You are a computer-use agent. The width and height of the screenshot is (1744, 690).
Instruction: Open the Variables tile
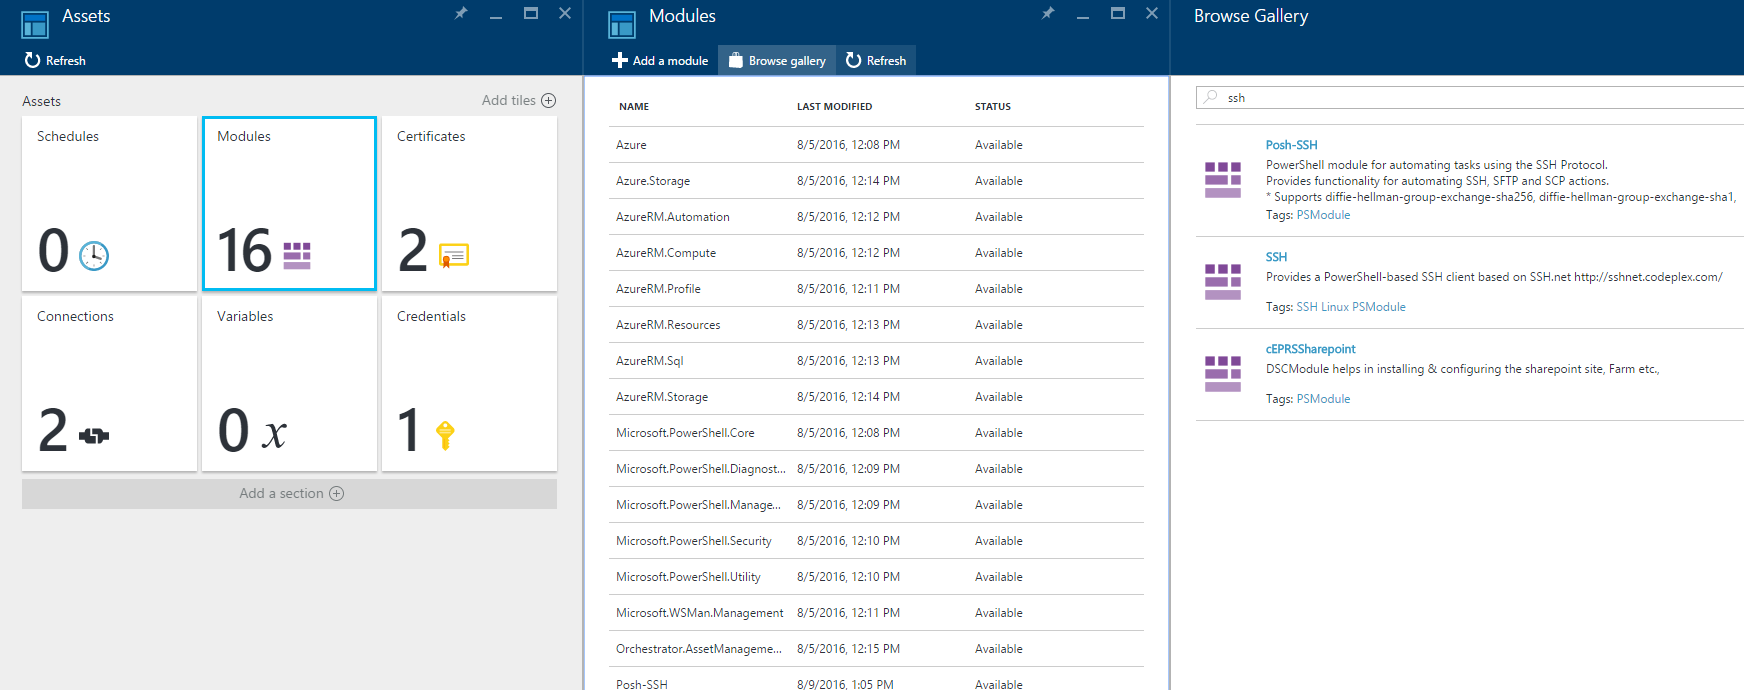click(x=289, y=383)
